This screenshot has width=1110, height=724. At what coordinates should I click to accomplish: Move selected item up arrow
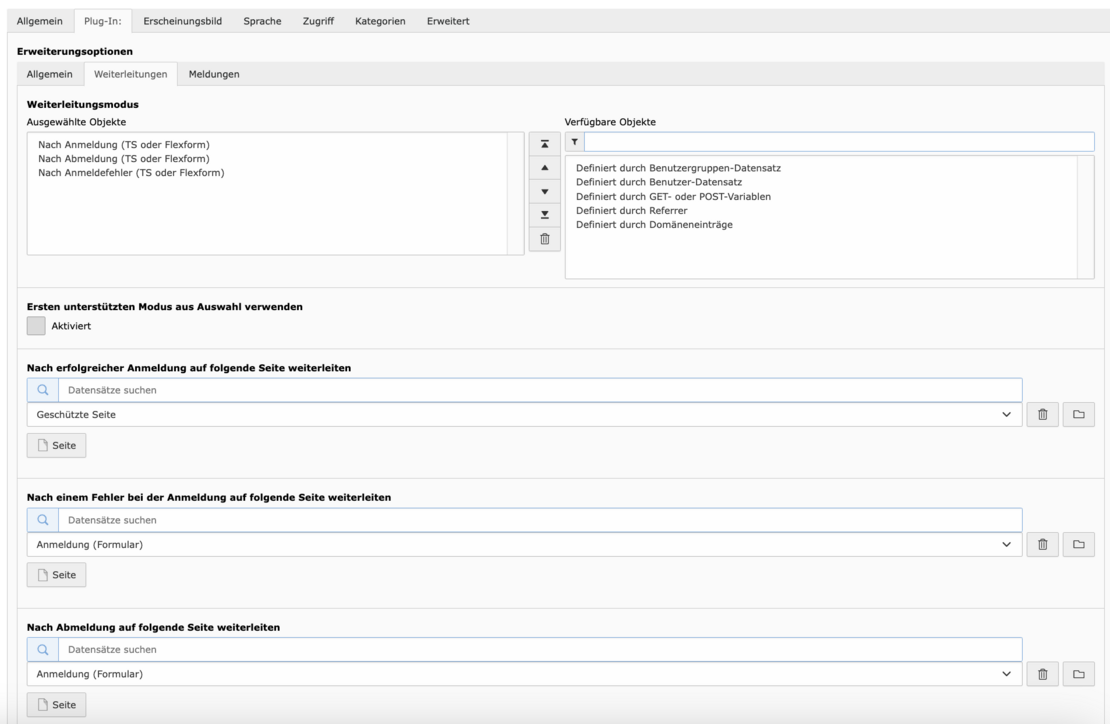[544, 167]
